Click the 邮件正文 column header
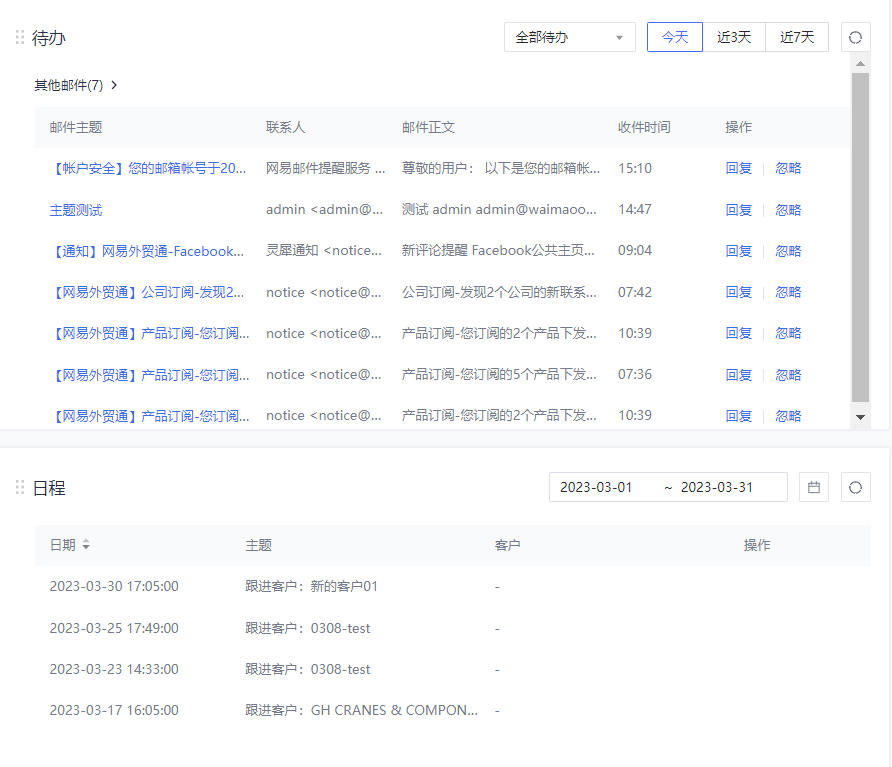Image resolution: width=892 pixels, height=767 pixels. point(428,127)
